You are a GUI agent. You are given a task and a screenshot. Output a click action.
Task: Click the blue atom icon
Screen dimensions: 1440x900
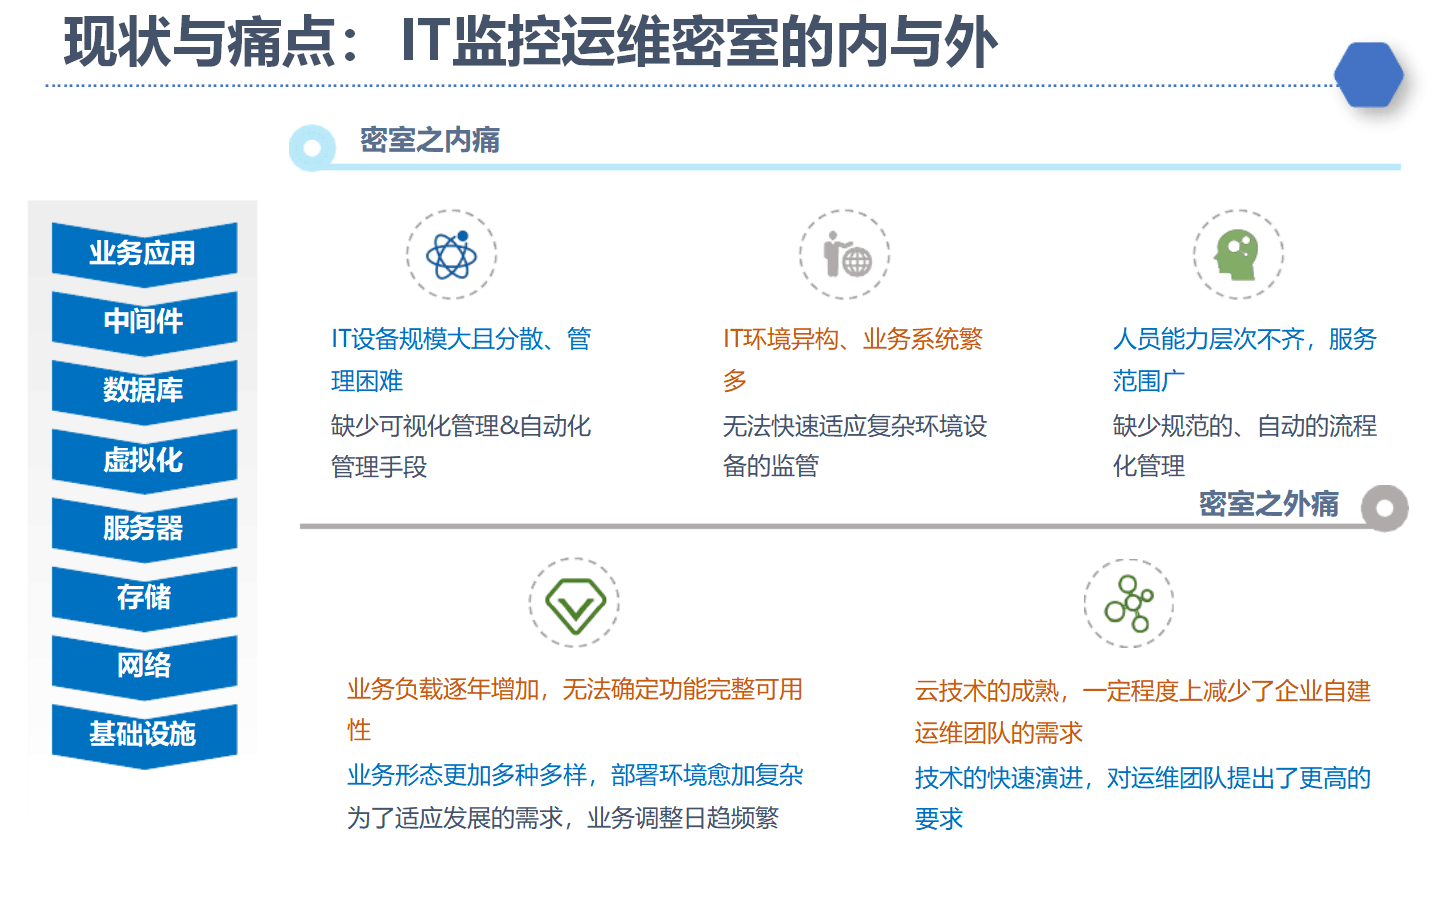point(451,255)
